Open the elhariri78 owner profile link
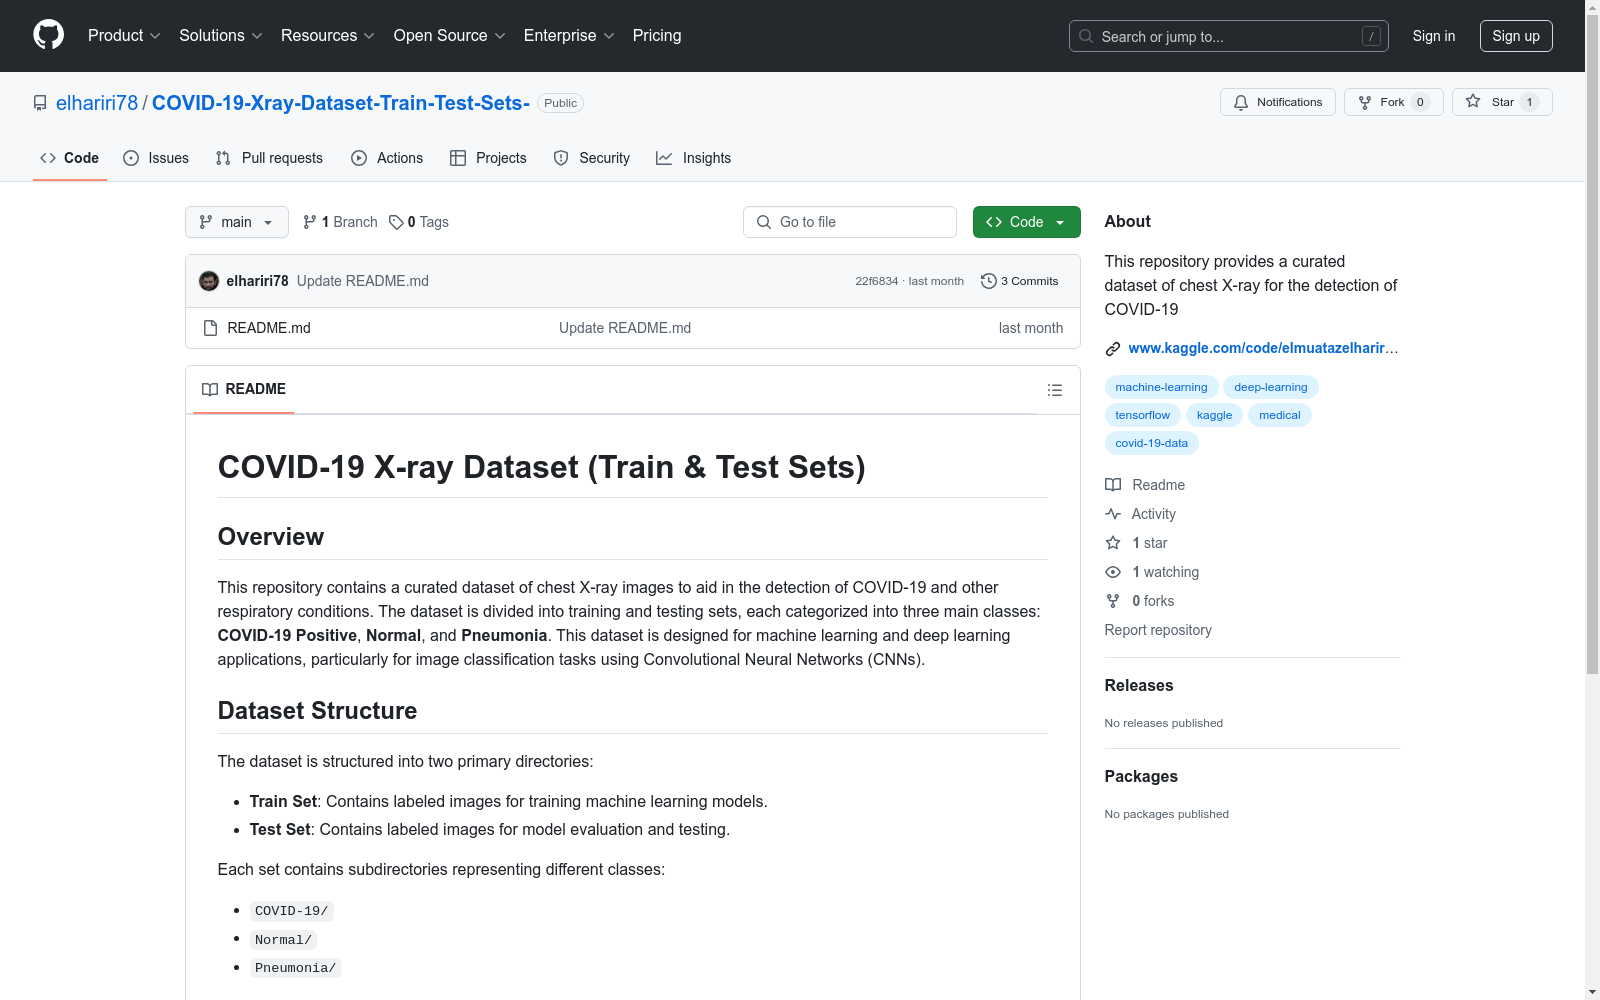This screenshot has height=1000, width=1600. click(97, 103)
